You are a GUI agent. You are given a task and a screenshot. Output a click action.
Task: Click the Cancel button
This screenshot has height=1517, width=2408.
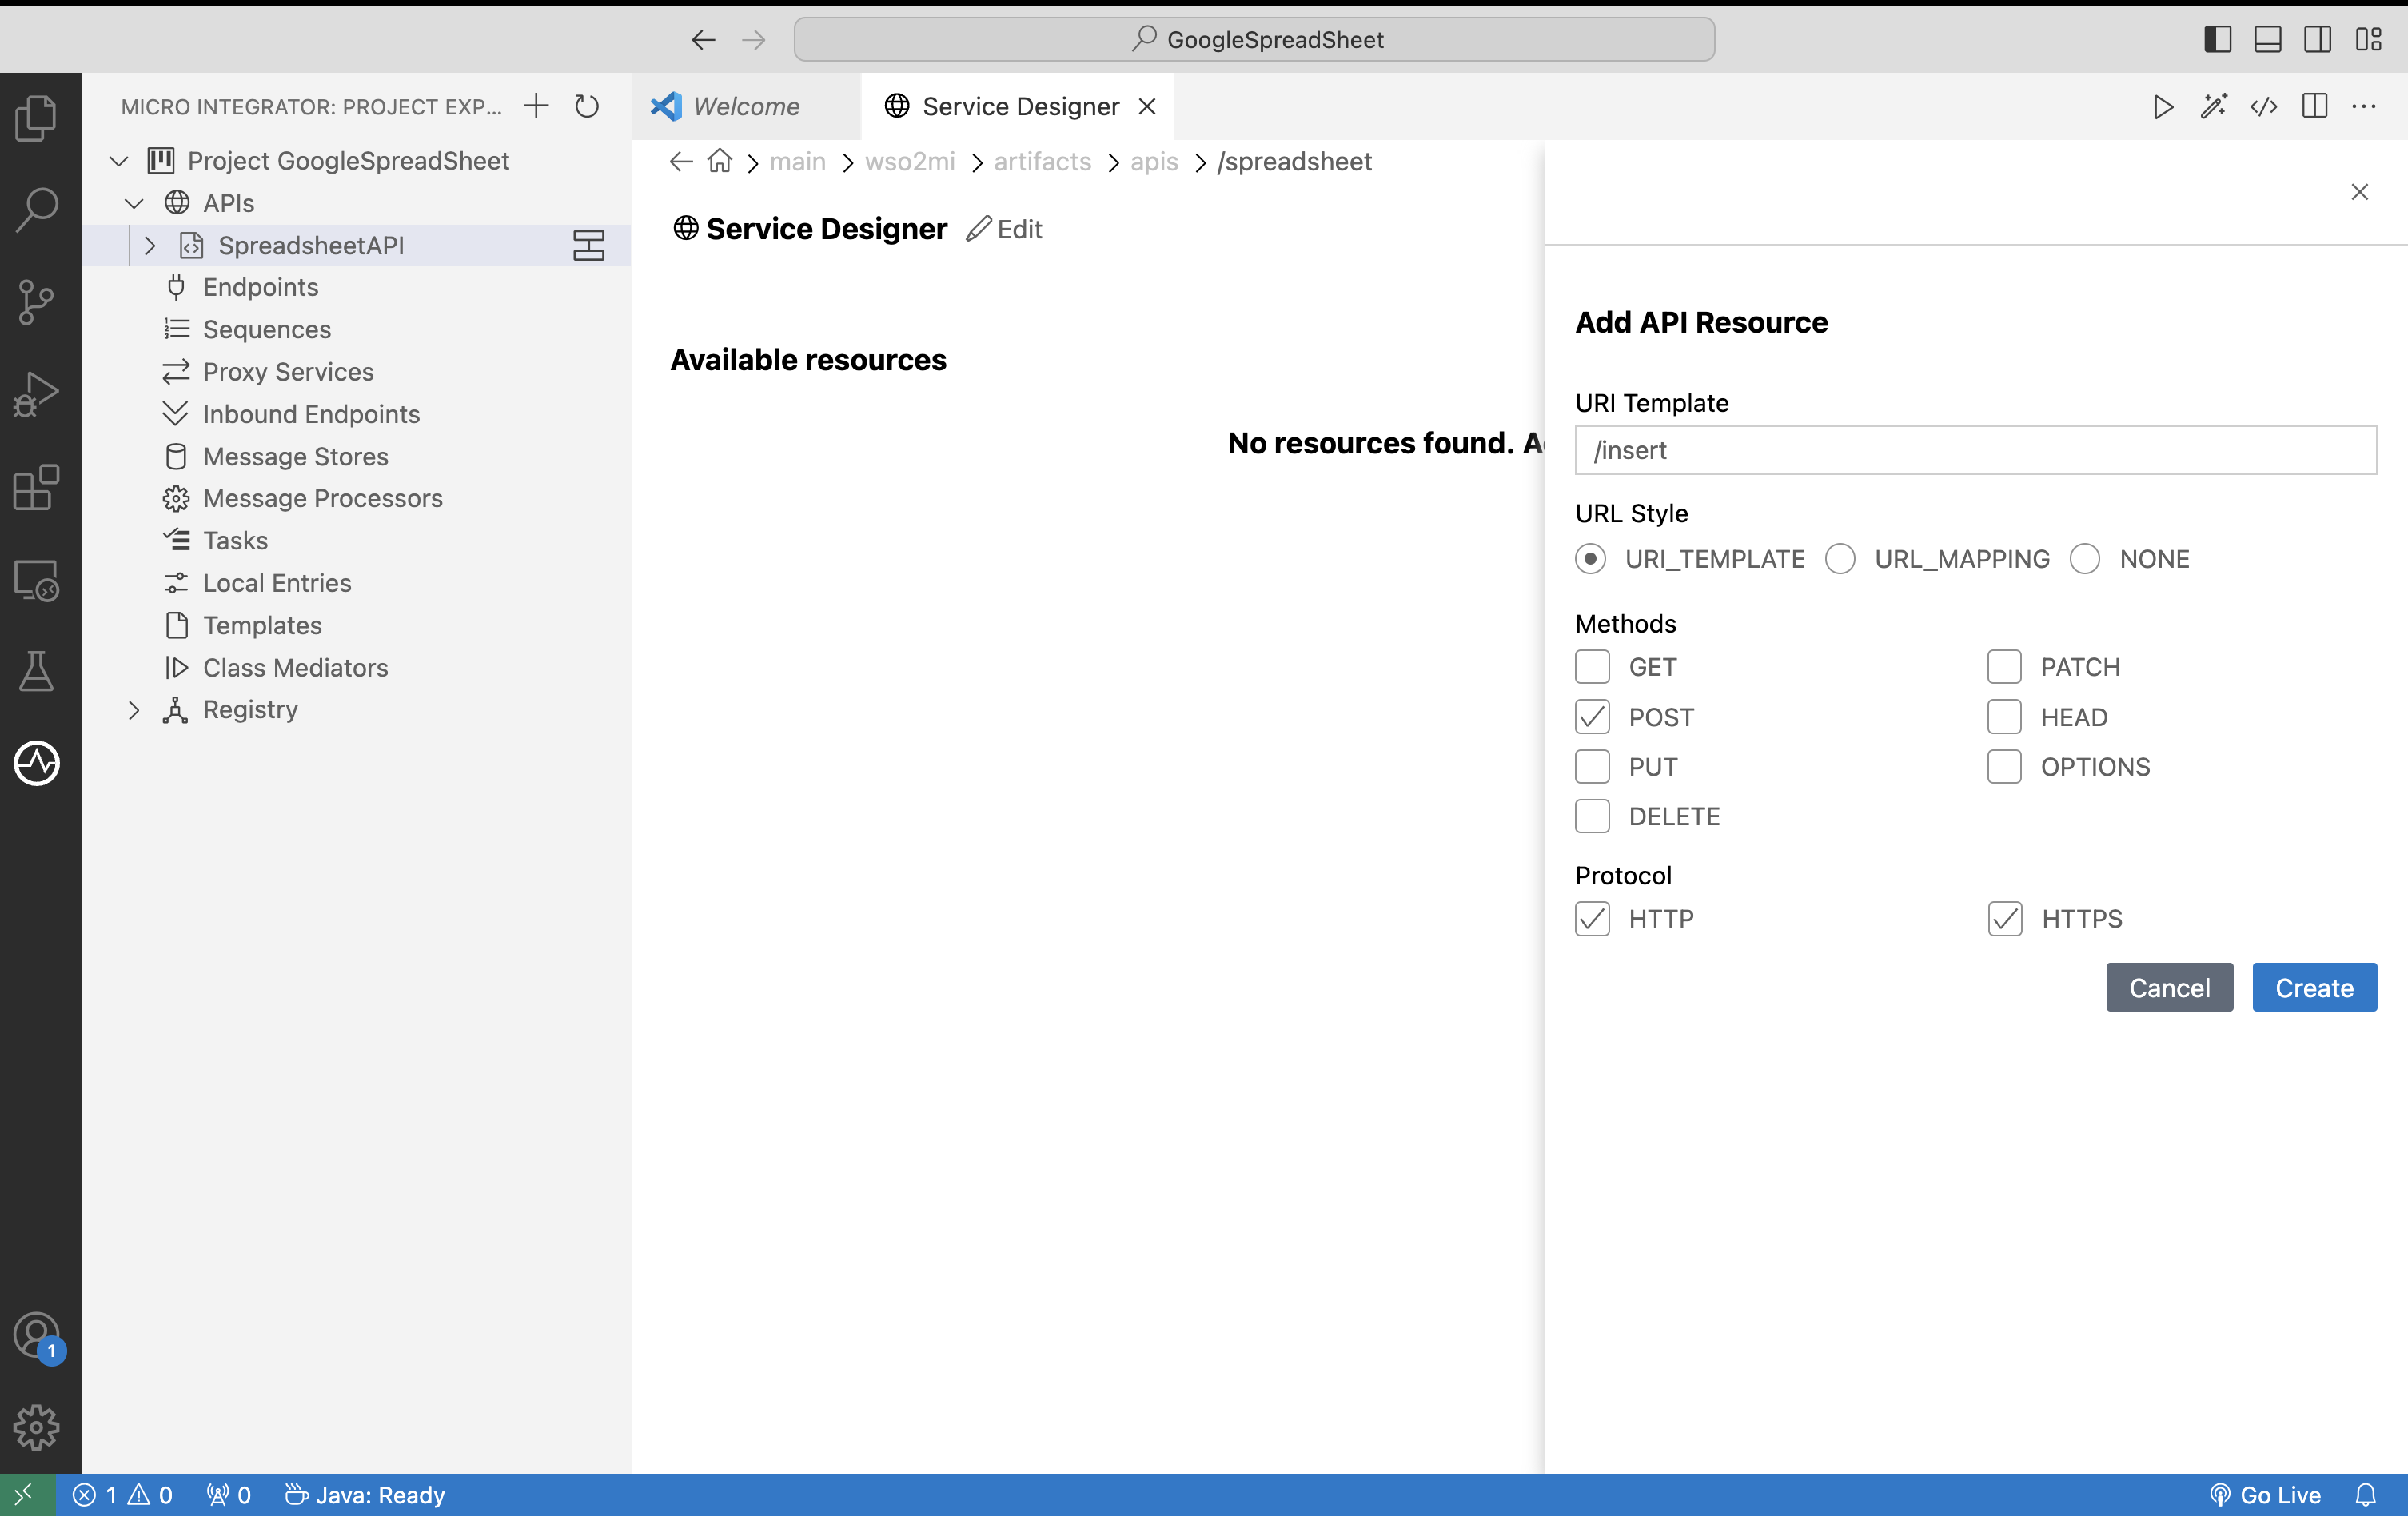[x=2170, y=987]
